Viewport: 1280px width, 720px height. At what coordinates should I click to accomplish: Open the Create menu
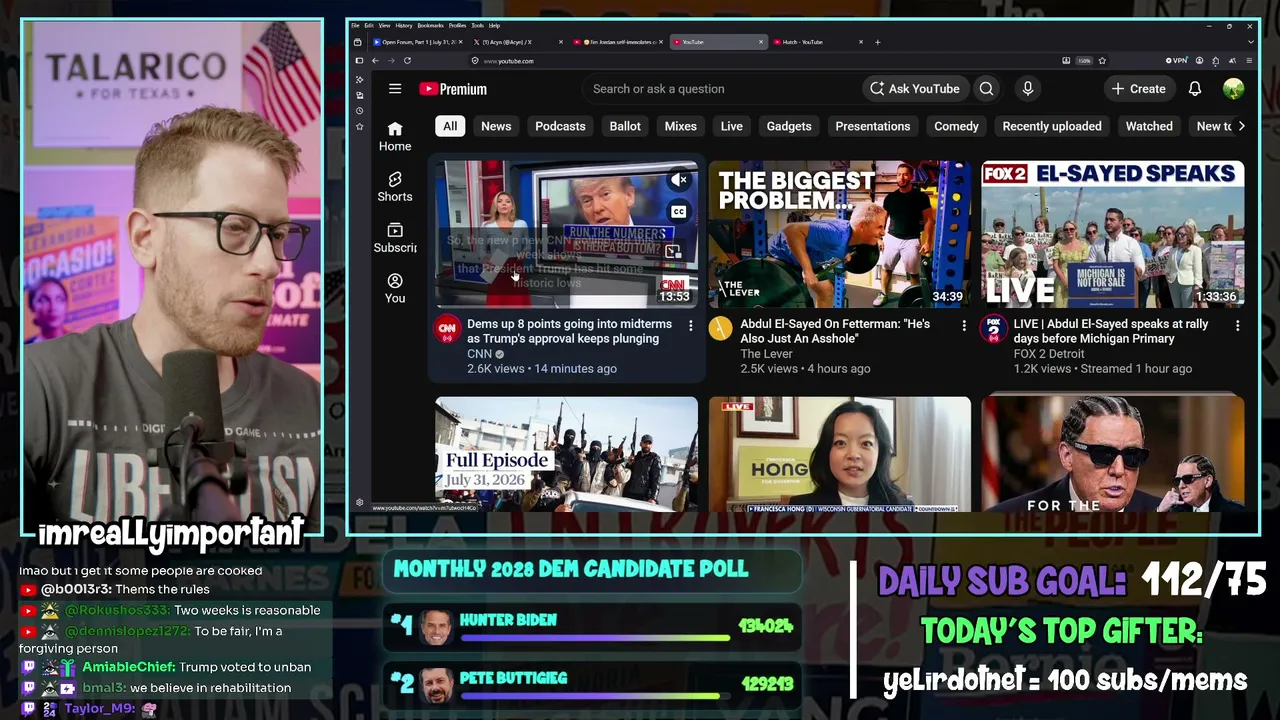[x=1138, y=89]
